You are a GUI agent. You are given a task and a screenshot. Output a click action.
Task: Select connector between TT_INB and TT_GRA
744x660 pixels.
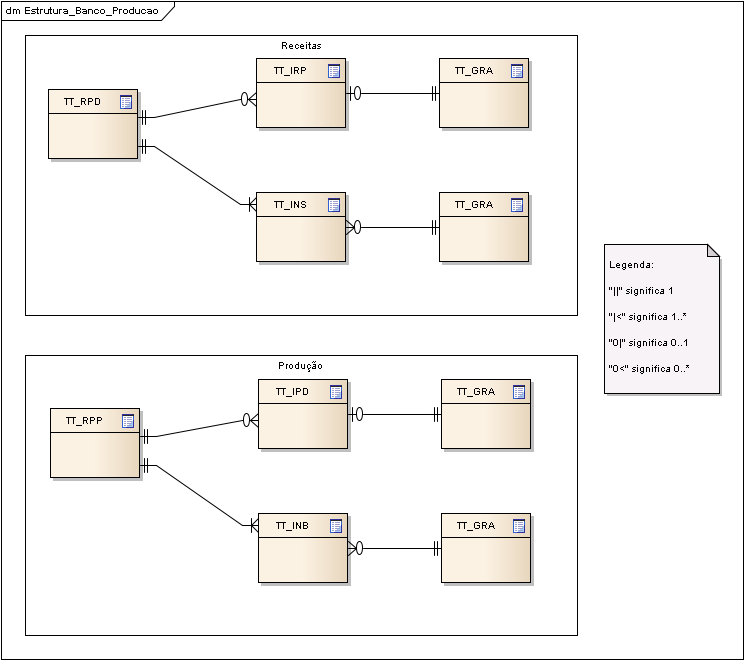(394, 548)
